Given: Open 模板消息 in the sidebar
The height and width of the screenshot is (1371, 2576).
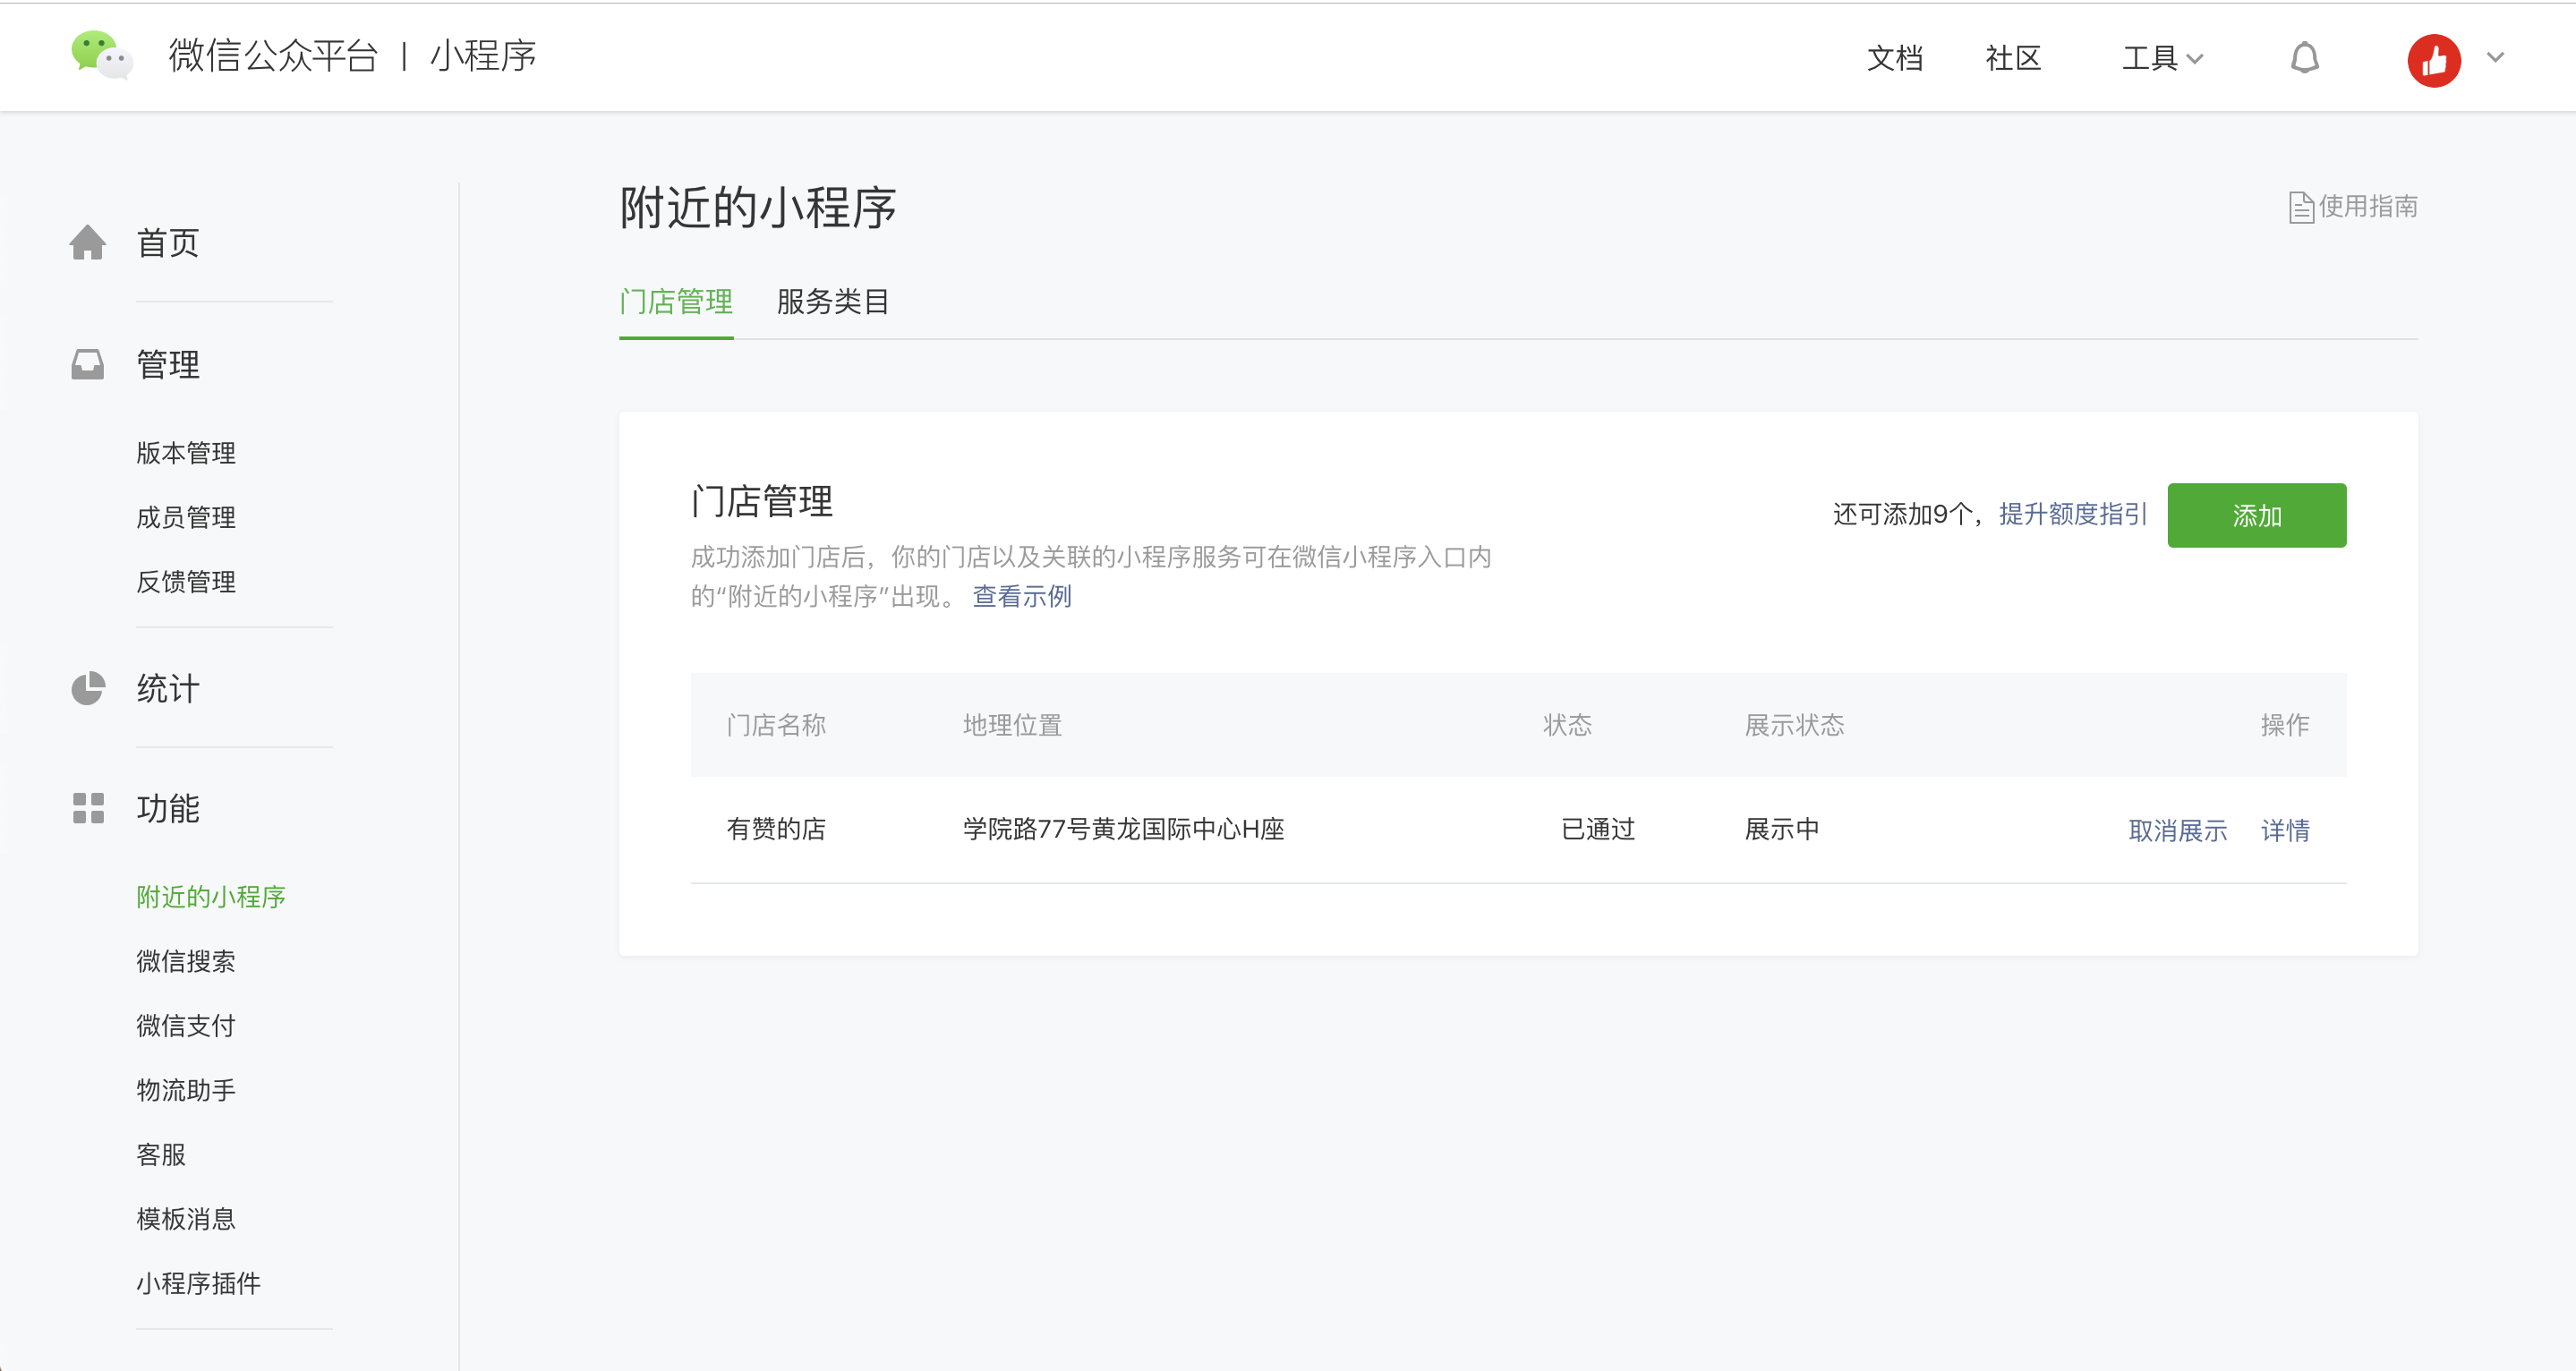Looking at the screenshot, I should click(x=186, y=1218).
